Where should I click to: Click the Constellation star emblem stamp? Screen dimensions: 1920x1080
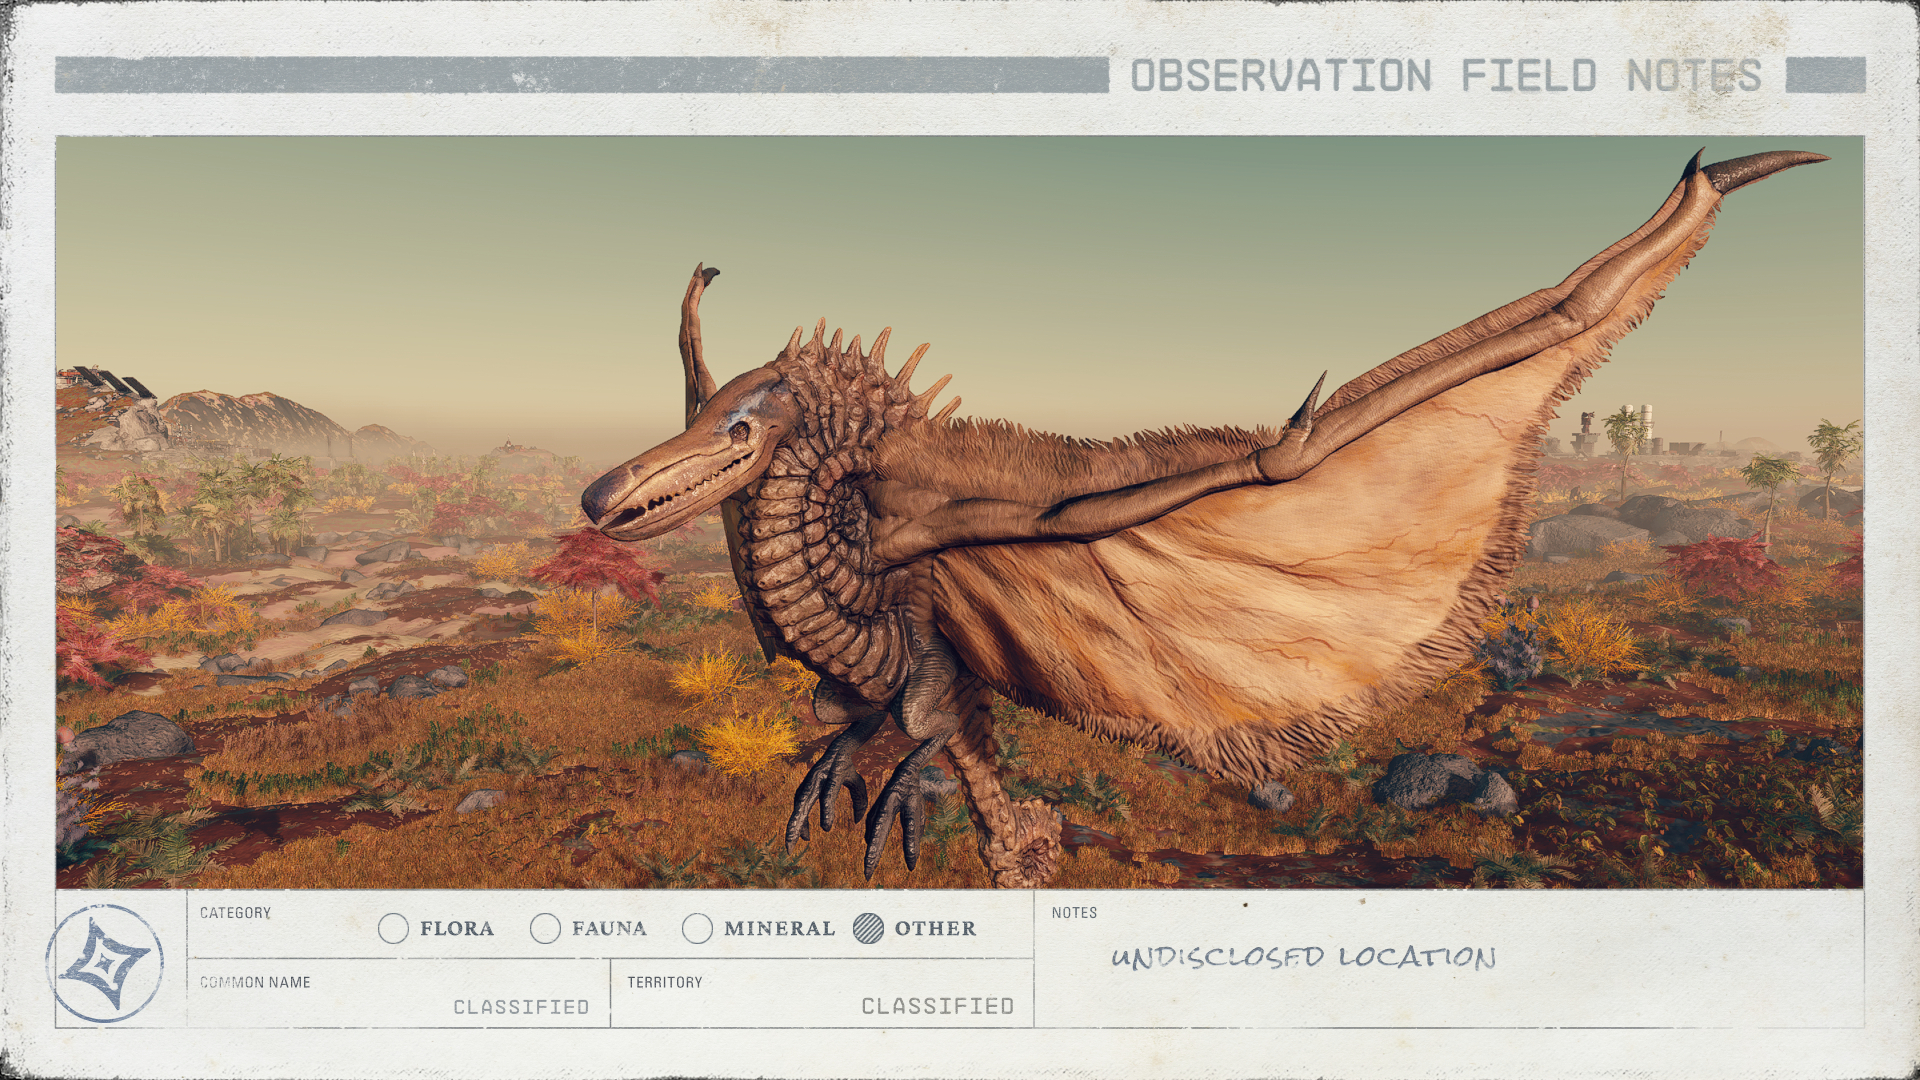coord(105,963)
